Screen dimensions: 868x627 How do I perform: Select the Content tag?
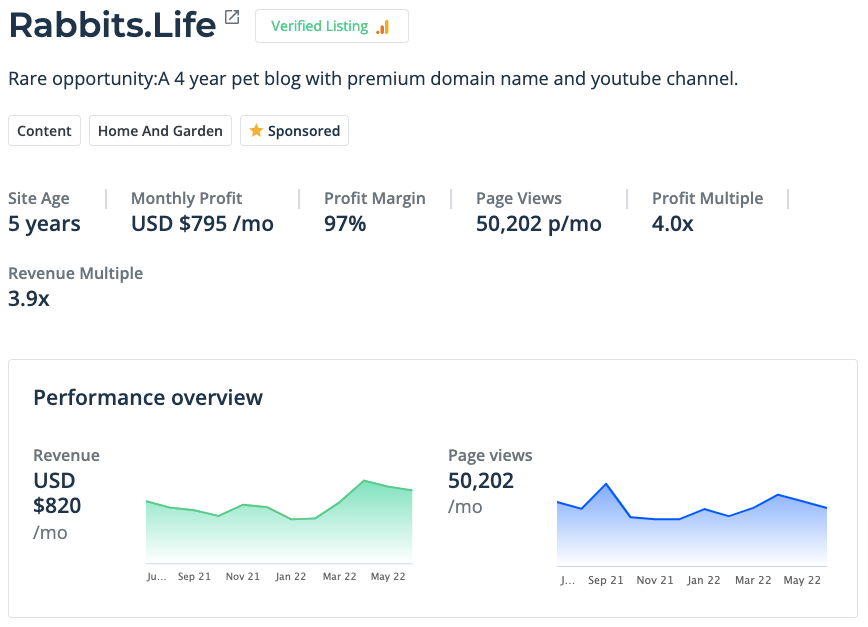pos(44,131)
